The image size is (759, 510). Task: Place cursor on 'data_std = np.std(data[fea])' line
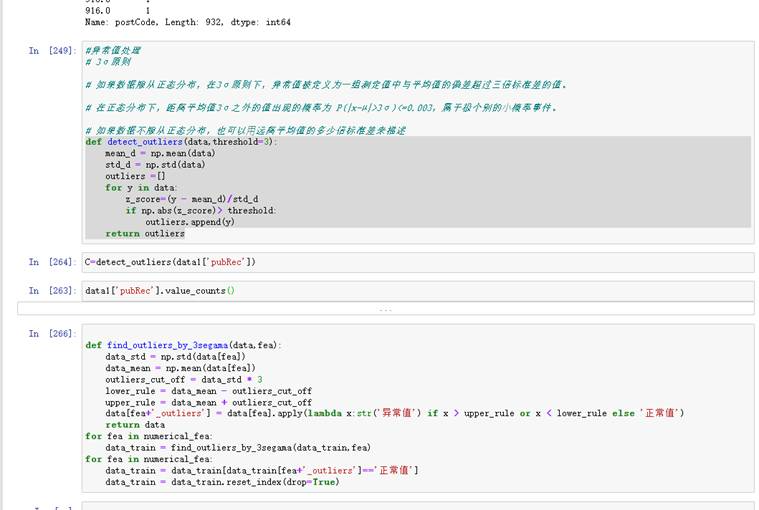pyautogui.click(x=175, y=357)
